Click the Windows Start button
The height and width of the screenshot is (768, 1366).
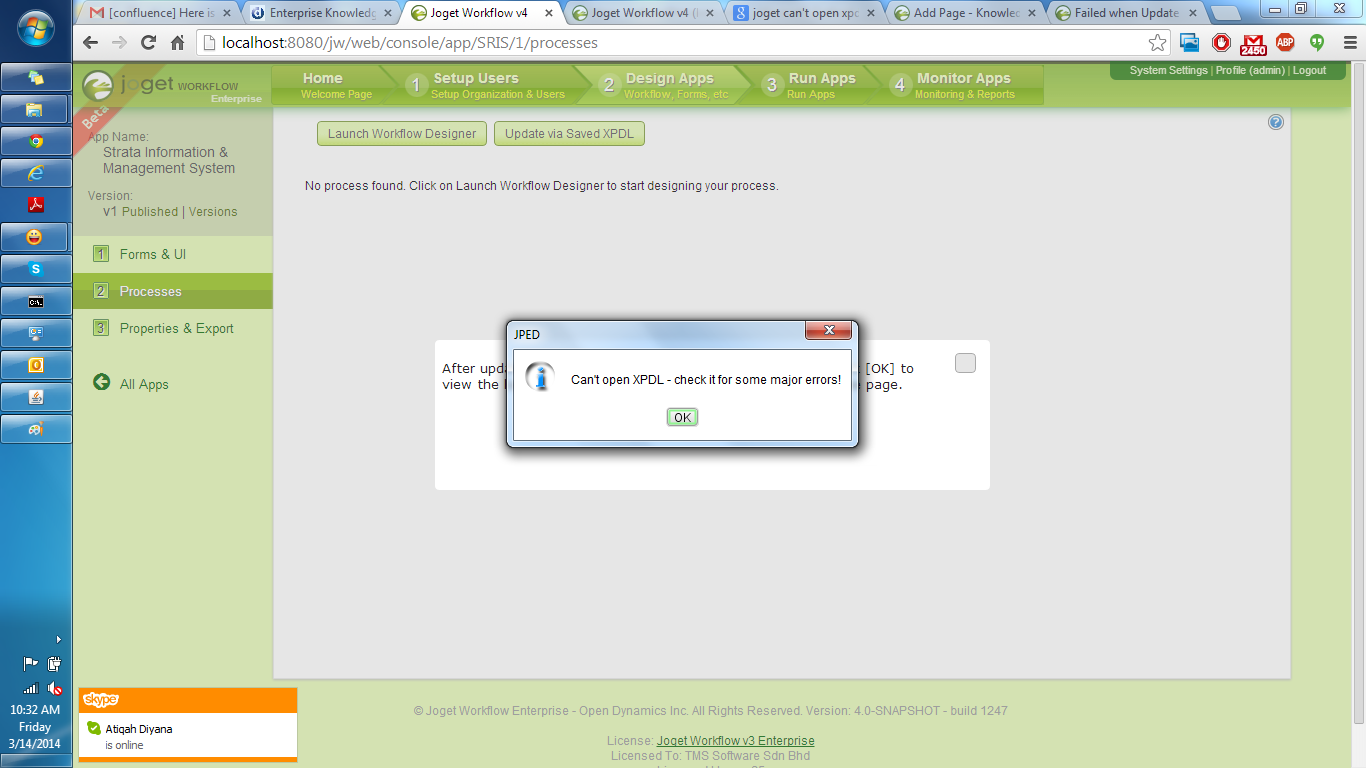(36, 29)
